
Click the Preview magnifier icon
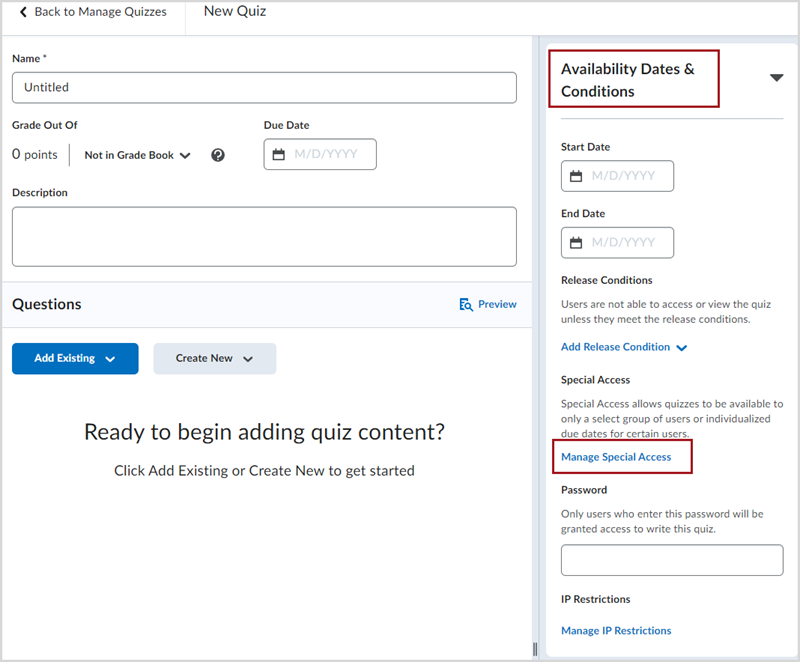466,304
